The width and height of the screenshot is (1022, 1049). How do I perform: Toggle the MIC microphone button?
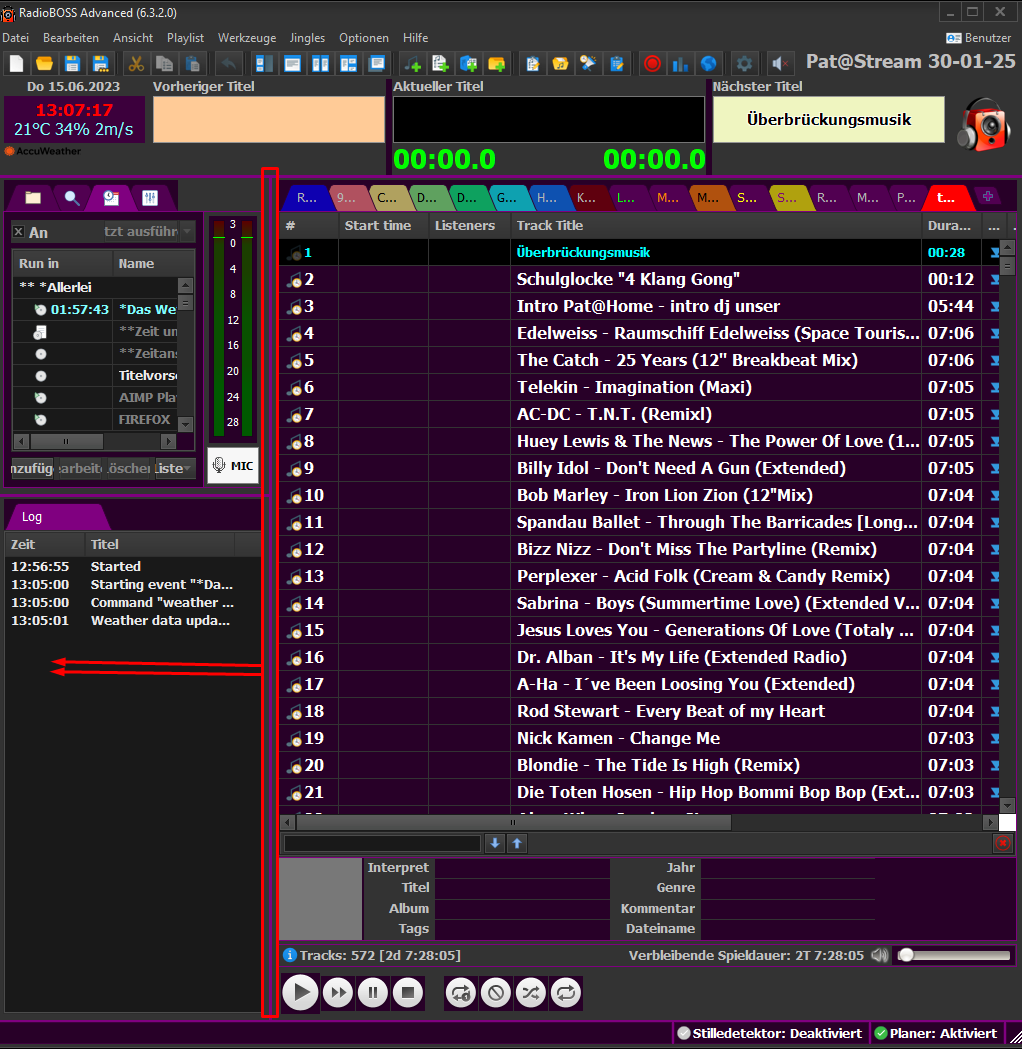[233, 465]
